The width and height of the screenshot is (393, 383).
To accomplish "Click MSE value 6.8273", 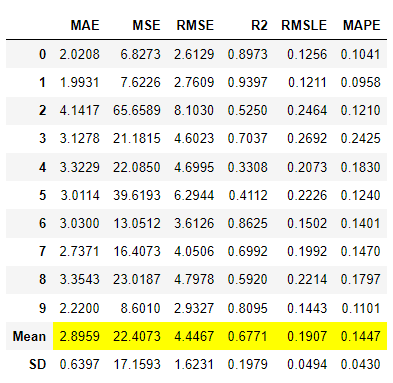I will point(140,54).
